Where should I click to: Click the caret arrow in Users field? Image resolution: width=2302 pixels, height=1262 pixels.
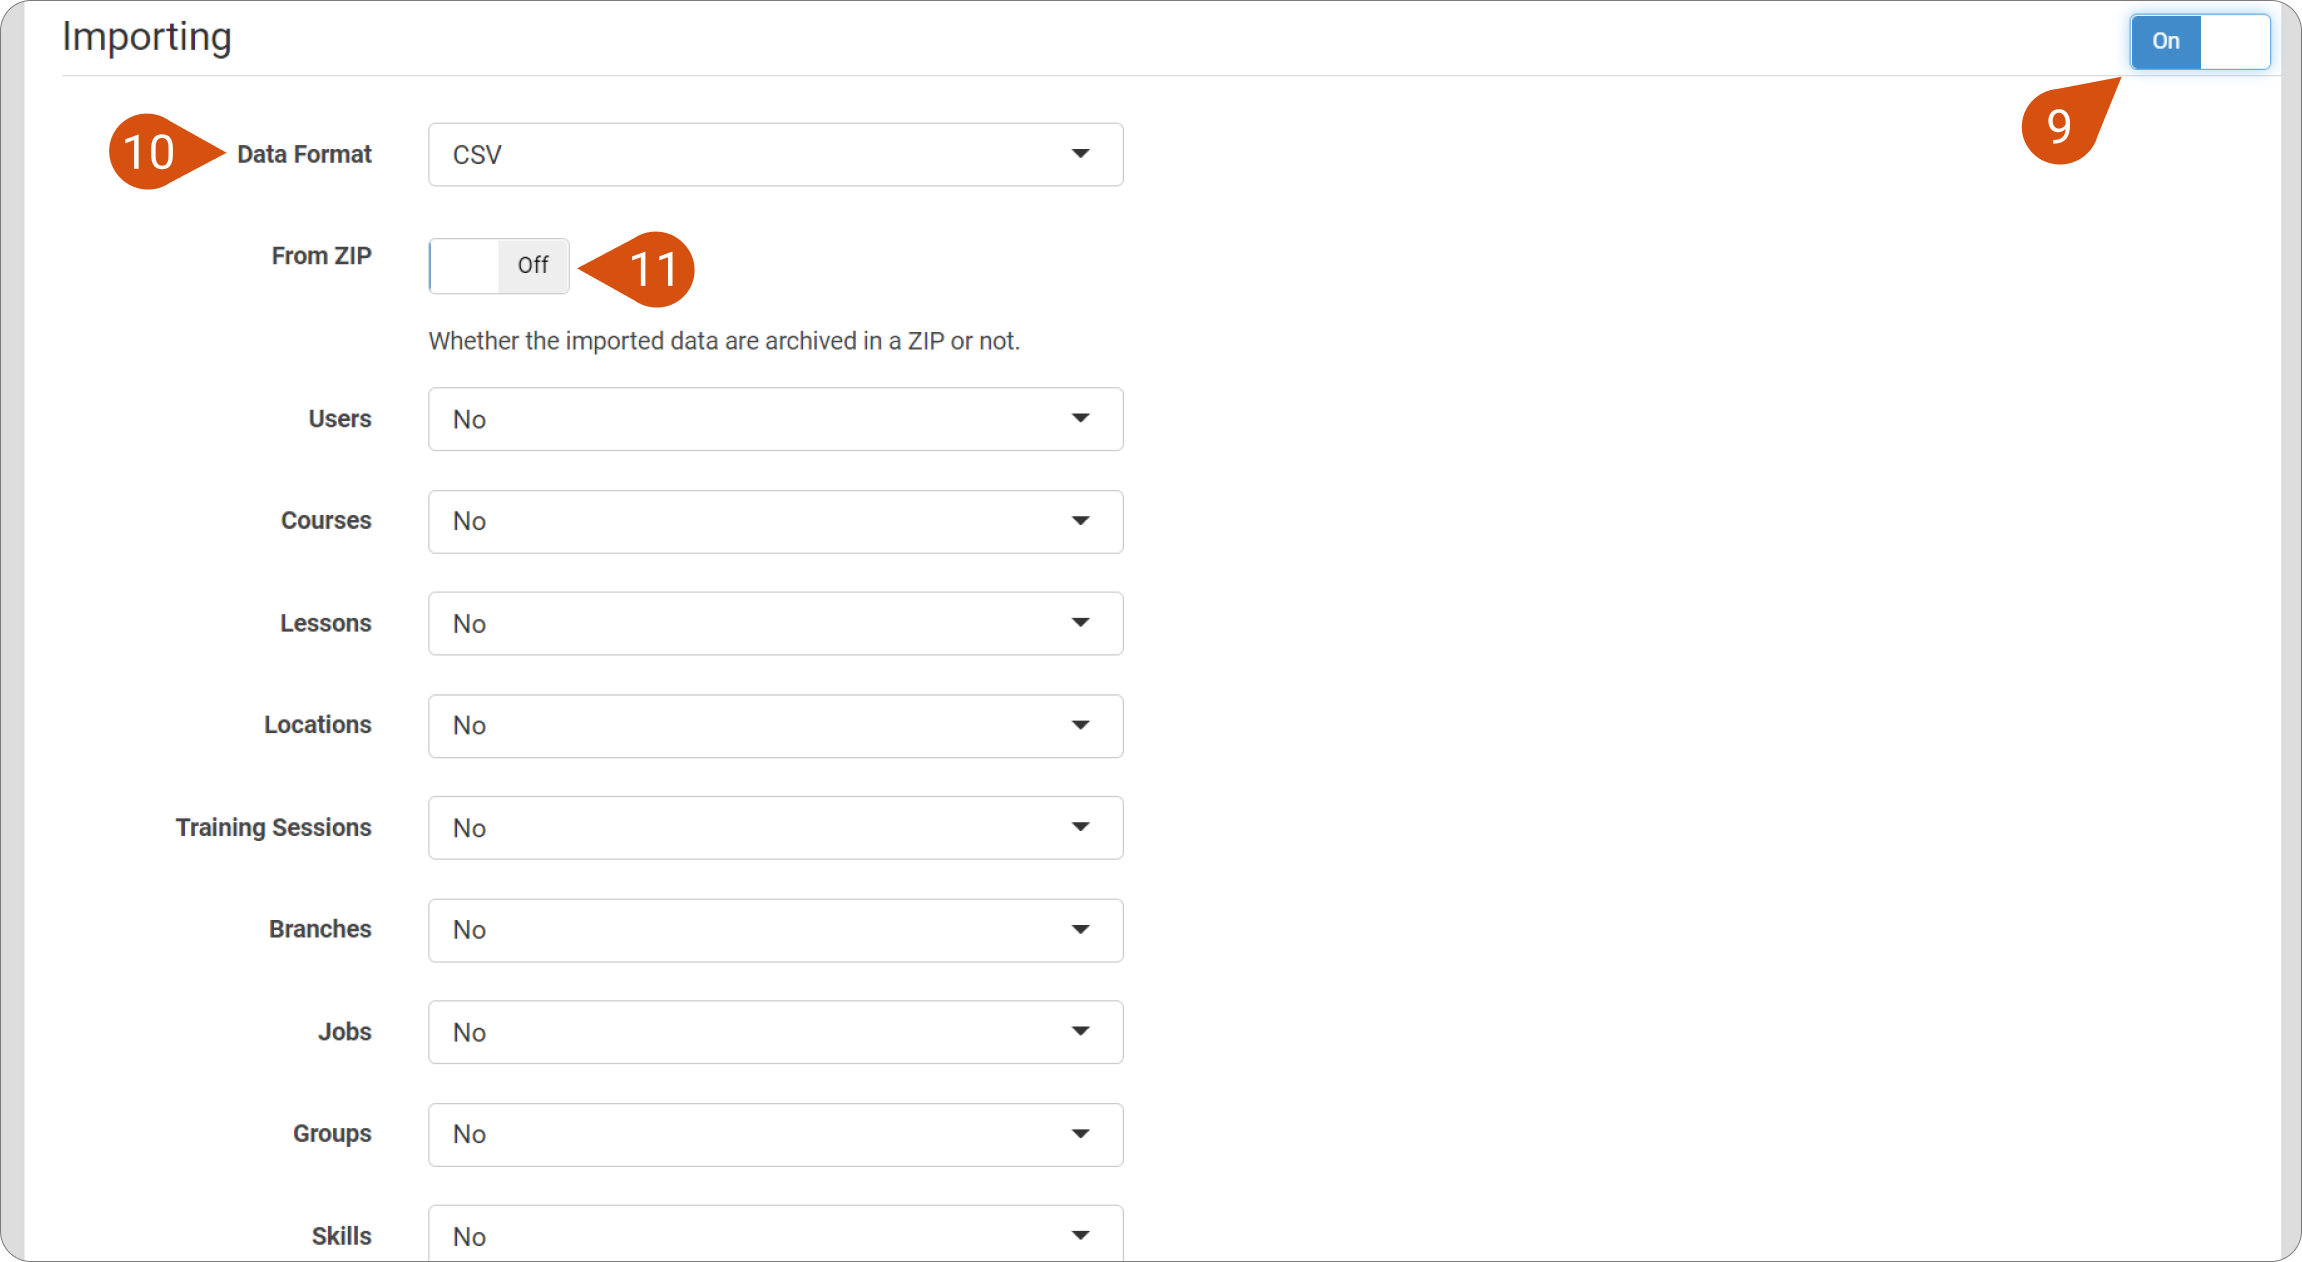click(x=1080, y=418)
